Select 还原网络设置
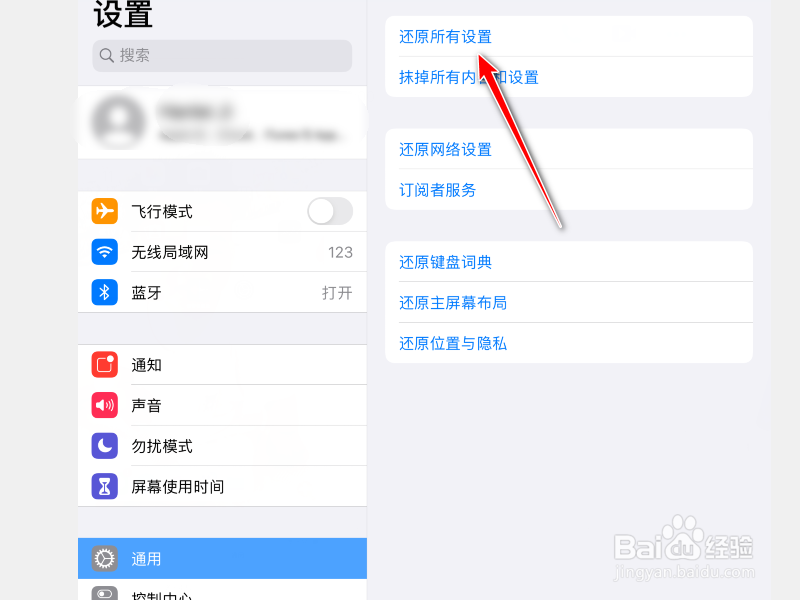 pyautogui.click(x=569, y=149)
